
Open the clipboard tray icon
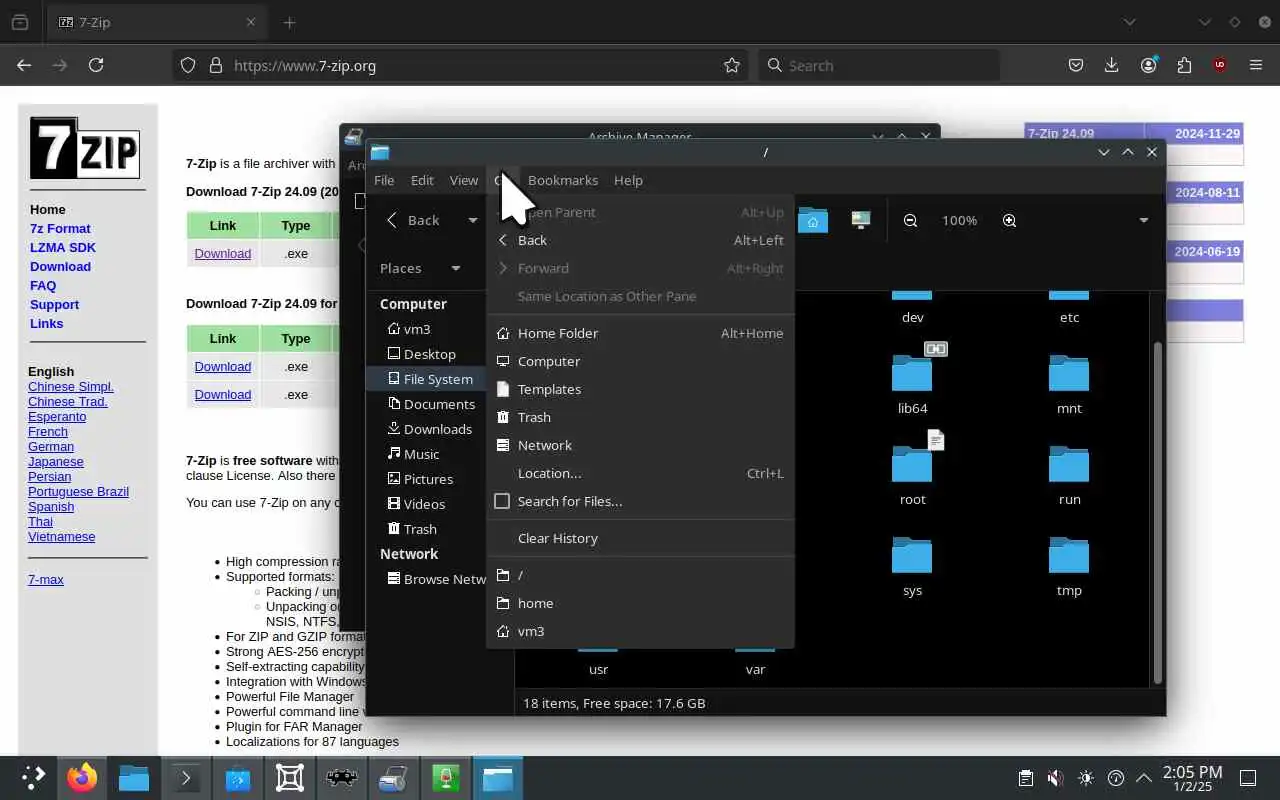[x=1025, y=778]
